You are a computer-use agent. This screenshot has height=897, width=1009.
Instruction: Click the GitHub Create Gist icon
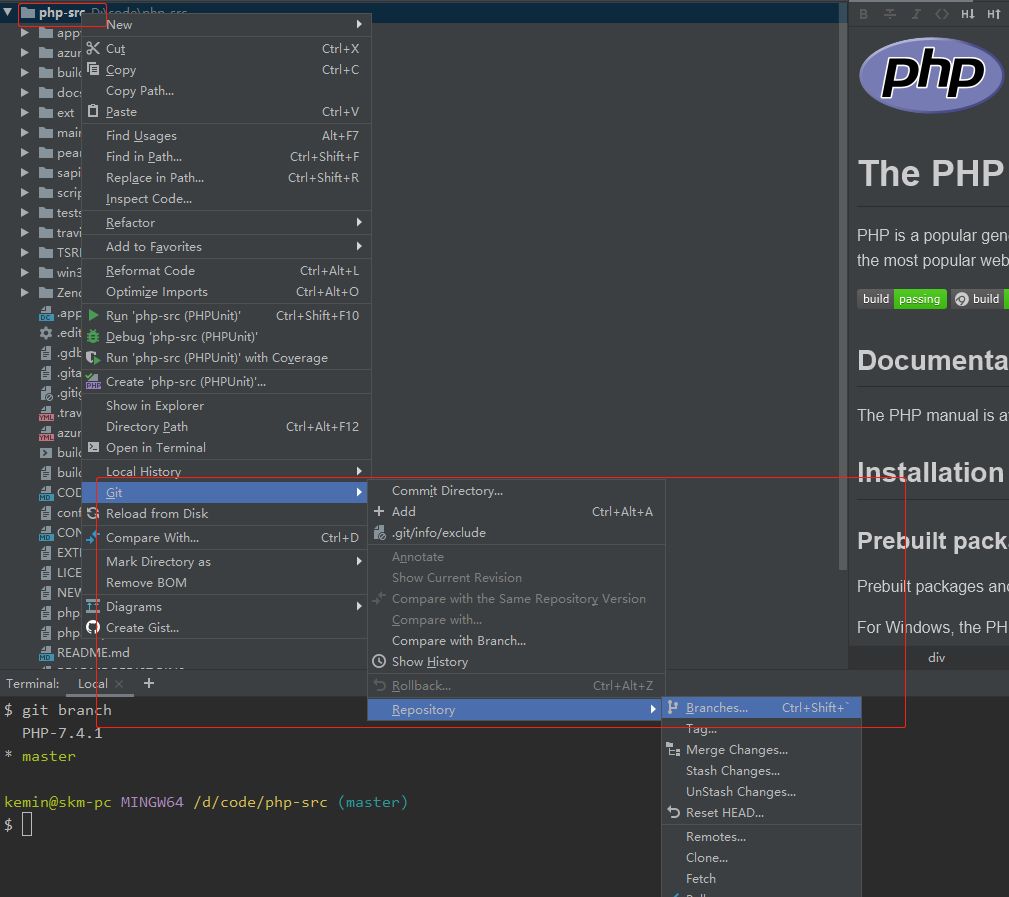(93, 627)
